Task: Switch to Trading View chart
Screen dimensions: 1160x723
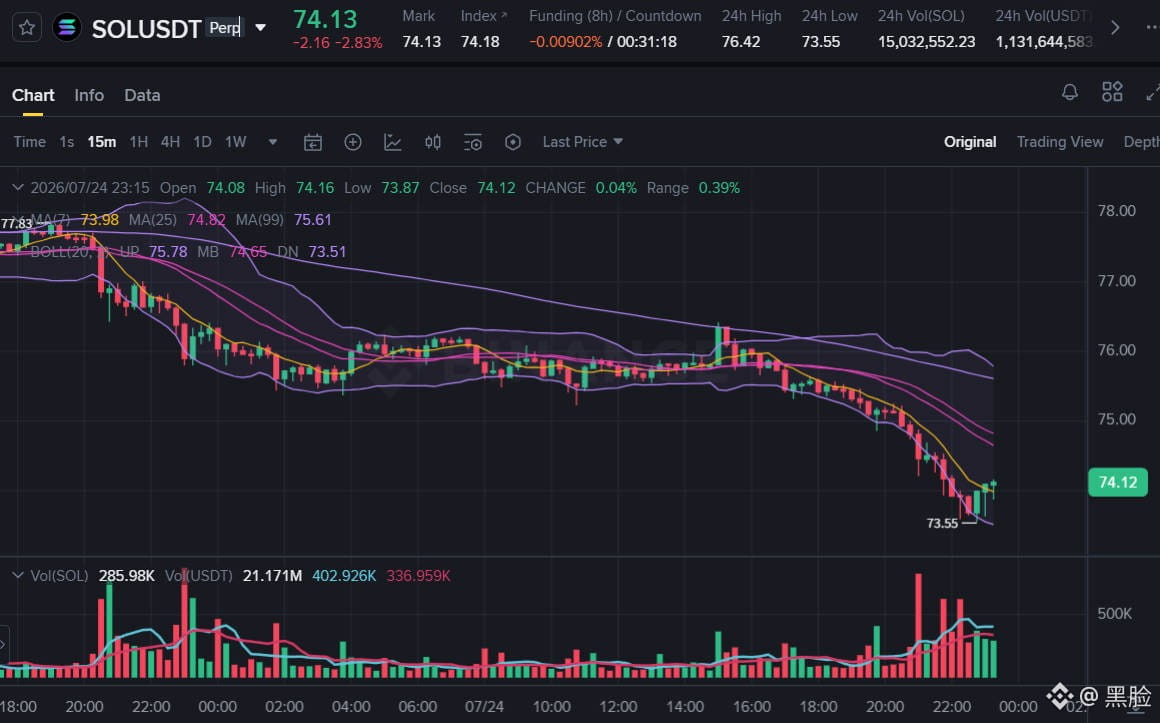Action: point(1059,141)
